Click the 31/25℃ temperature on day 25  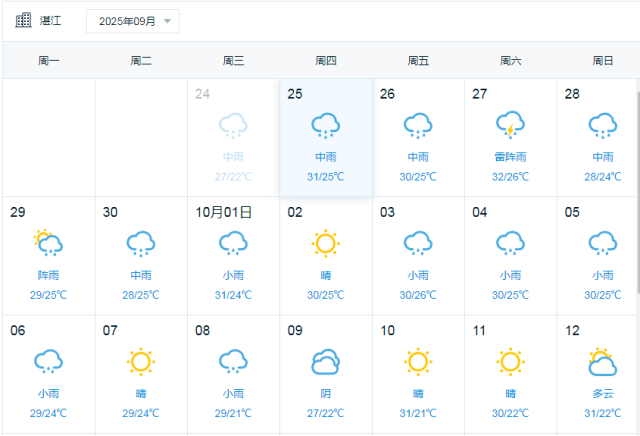coord(325,177)
